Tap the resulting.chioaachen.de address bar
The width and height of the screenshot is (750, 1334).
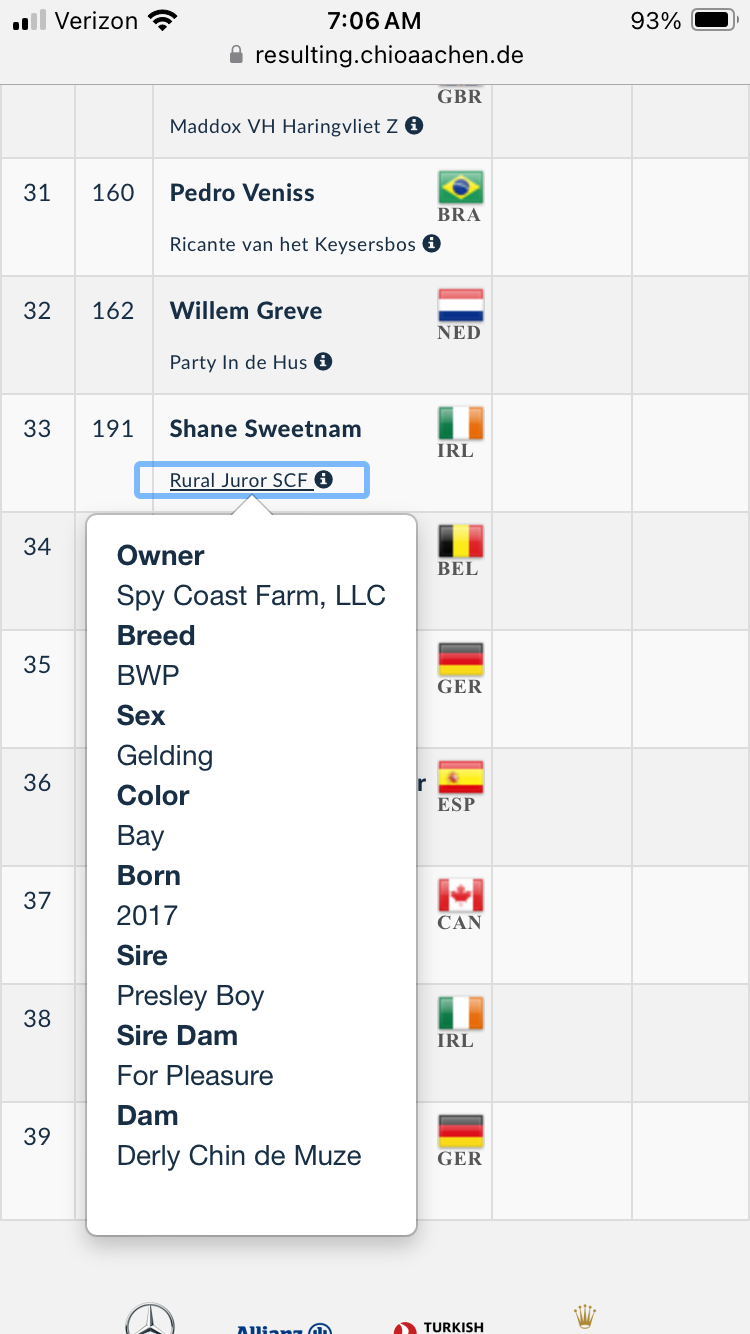point(375,54)
